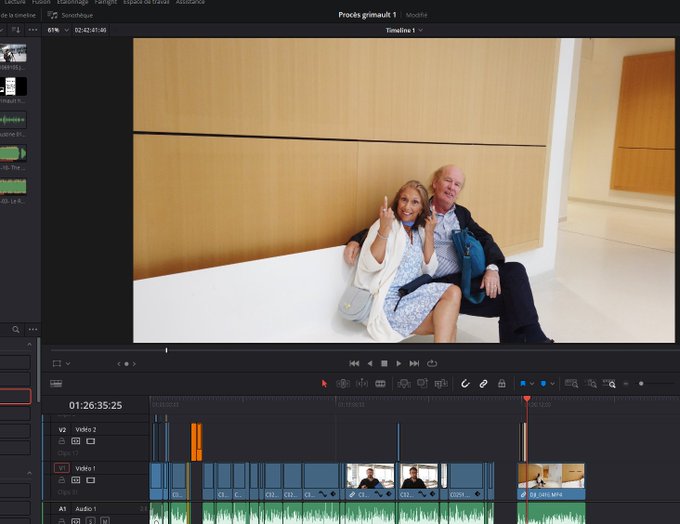Open the timeline view options icon
680x524 pixels.
pyautogui.click(x=56, y=384)
